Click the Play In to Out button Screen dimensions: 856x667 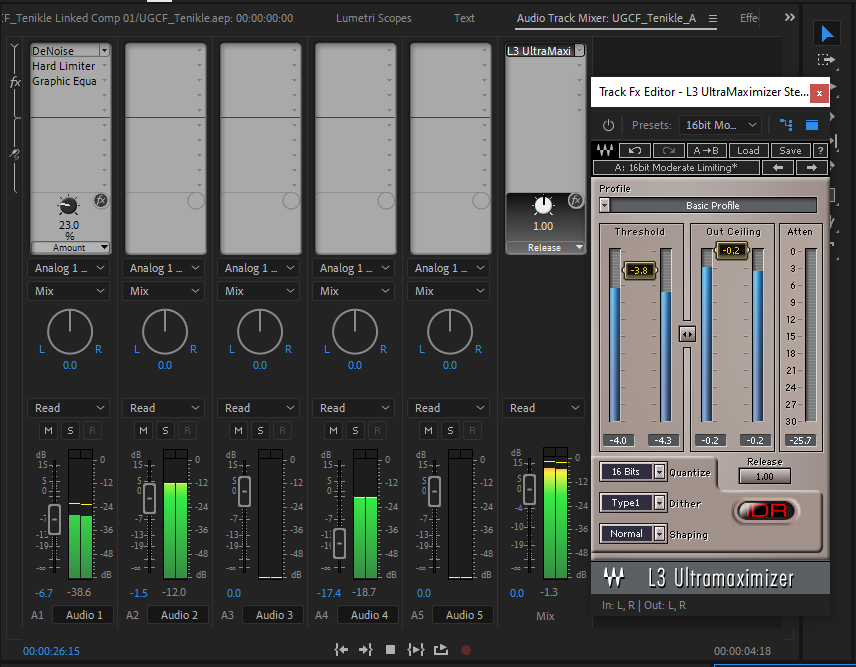(416, 650)
